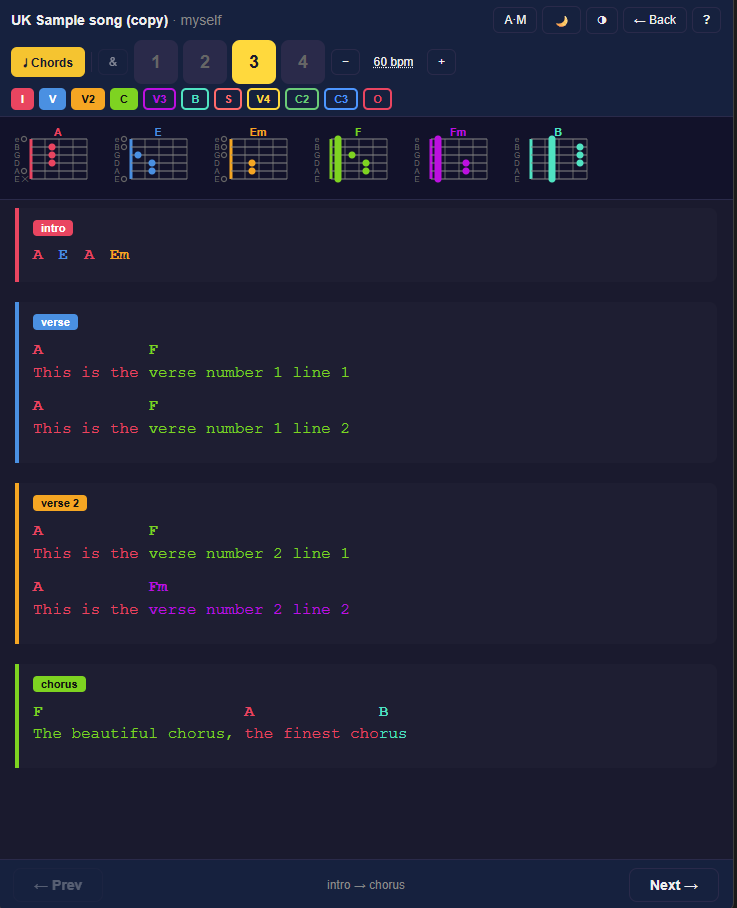Click the chorus section label
The width and height of the screenshot is (737, 908).
tap(59, 684)
